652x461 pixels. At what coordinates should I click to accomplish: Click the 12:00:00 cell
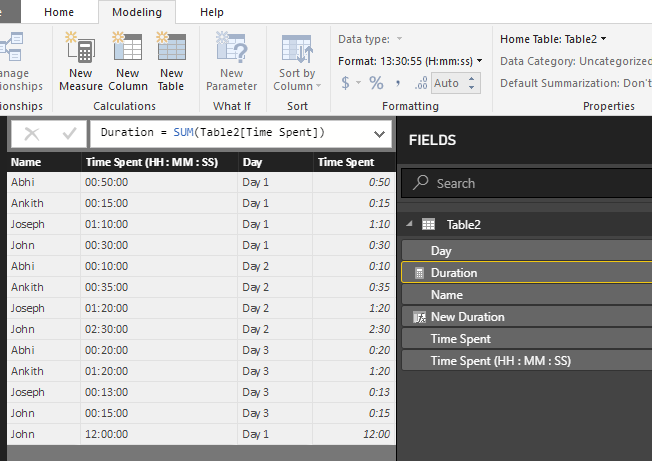point(159,434)
